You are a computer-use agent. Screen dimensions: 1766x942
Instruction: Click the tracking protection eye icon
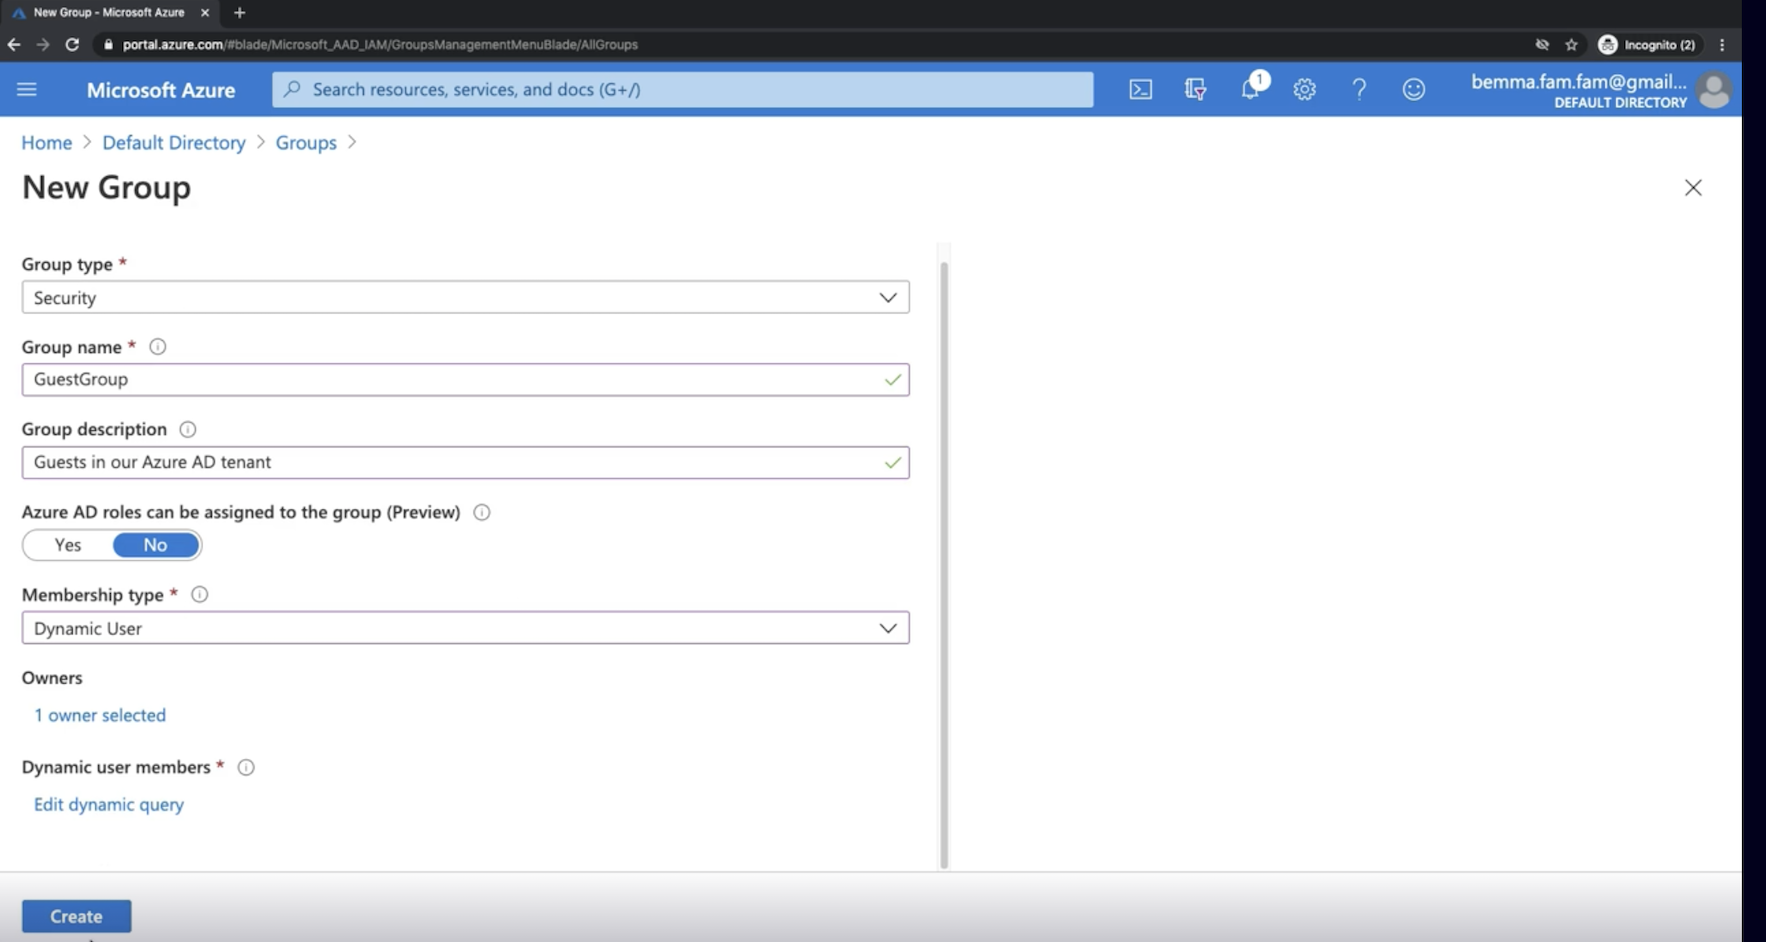click(x=1542, y=44)
